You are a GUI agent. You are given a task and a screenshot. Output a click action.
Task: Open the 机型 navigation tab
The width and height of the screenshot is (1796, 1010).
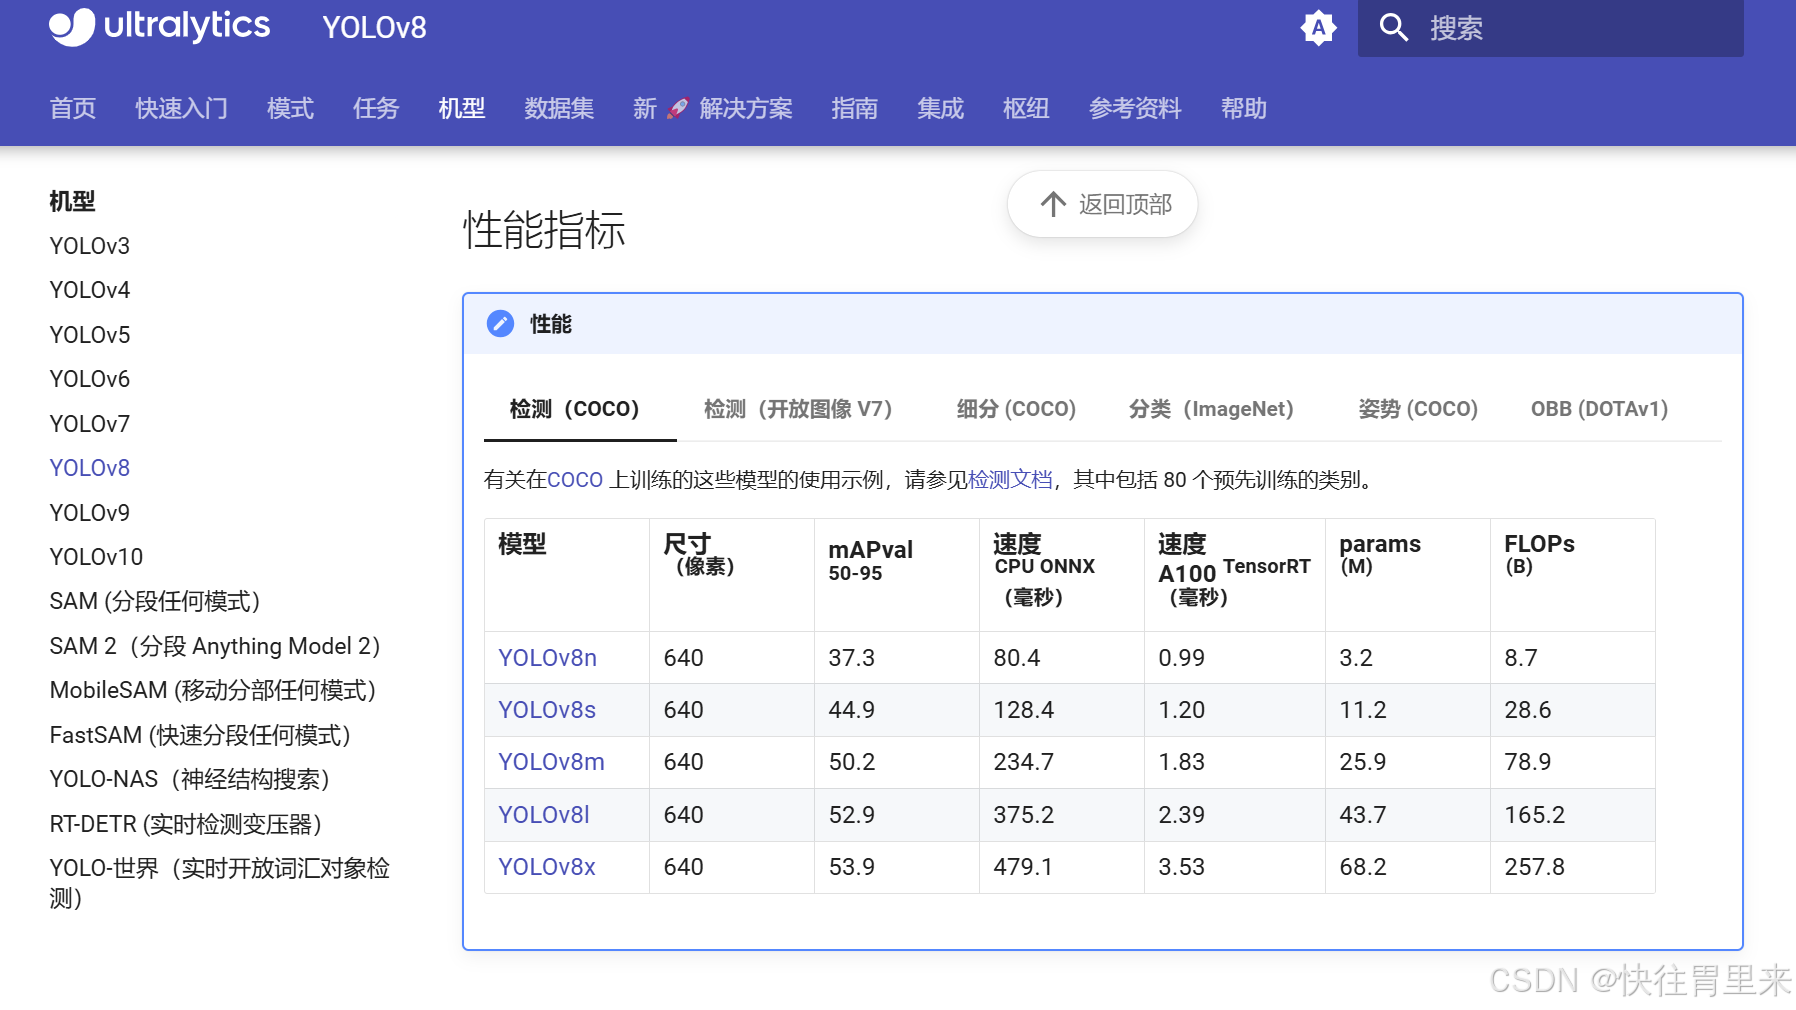462,108
